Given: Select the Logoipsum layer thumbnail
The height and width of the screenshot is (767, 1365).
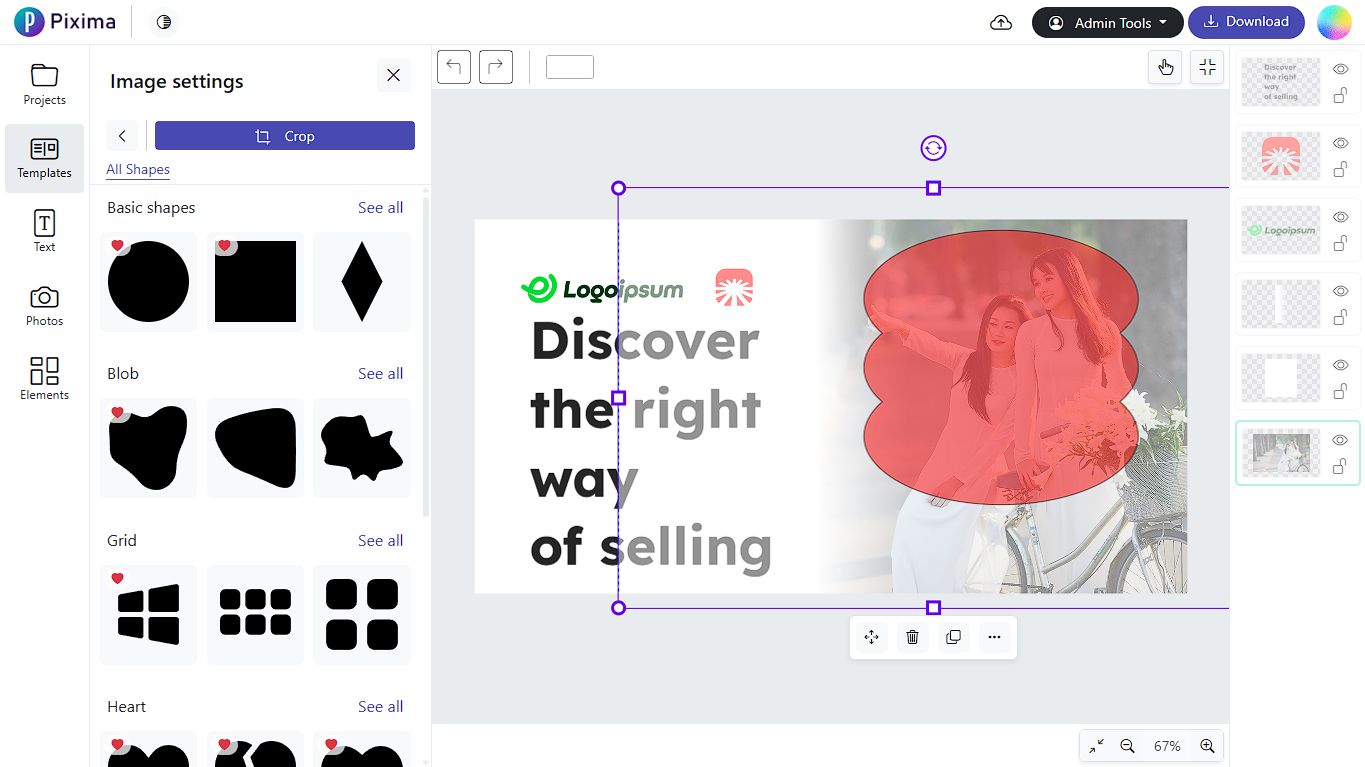Looking at the screenshot, I should coord(1281,230).
